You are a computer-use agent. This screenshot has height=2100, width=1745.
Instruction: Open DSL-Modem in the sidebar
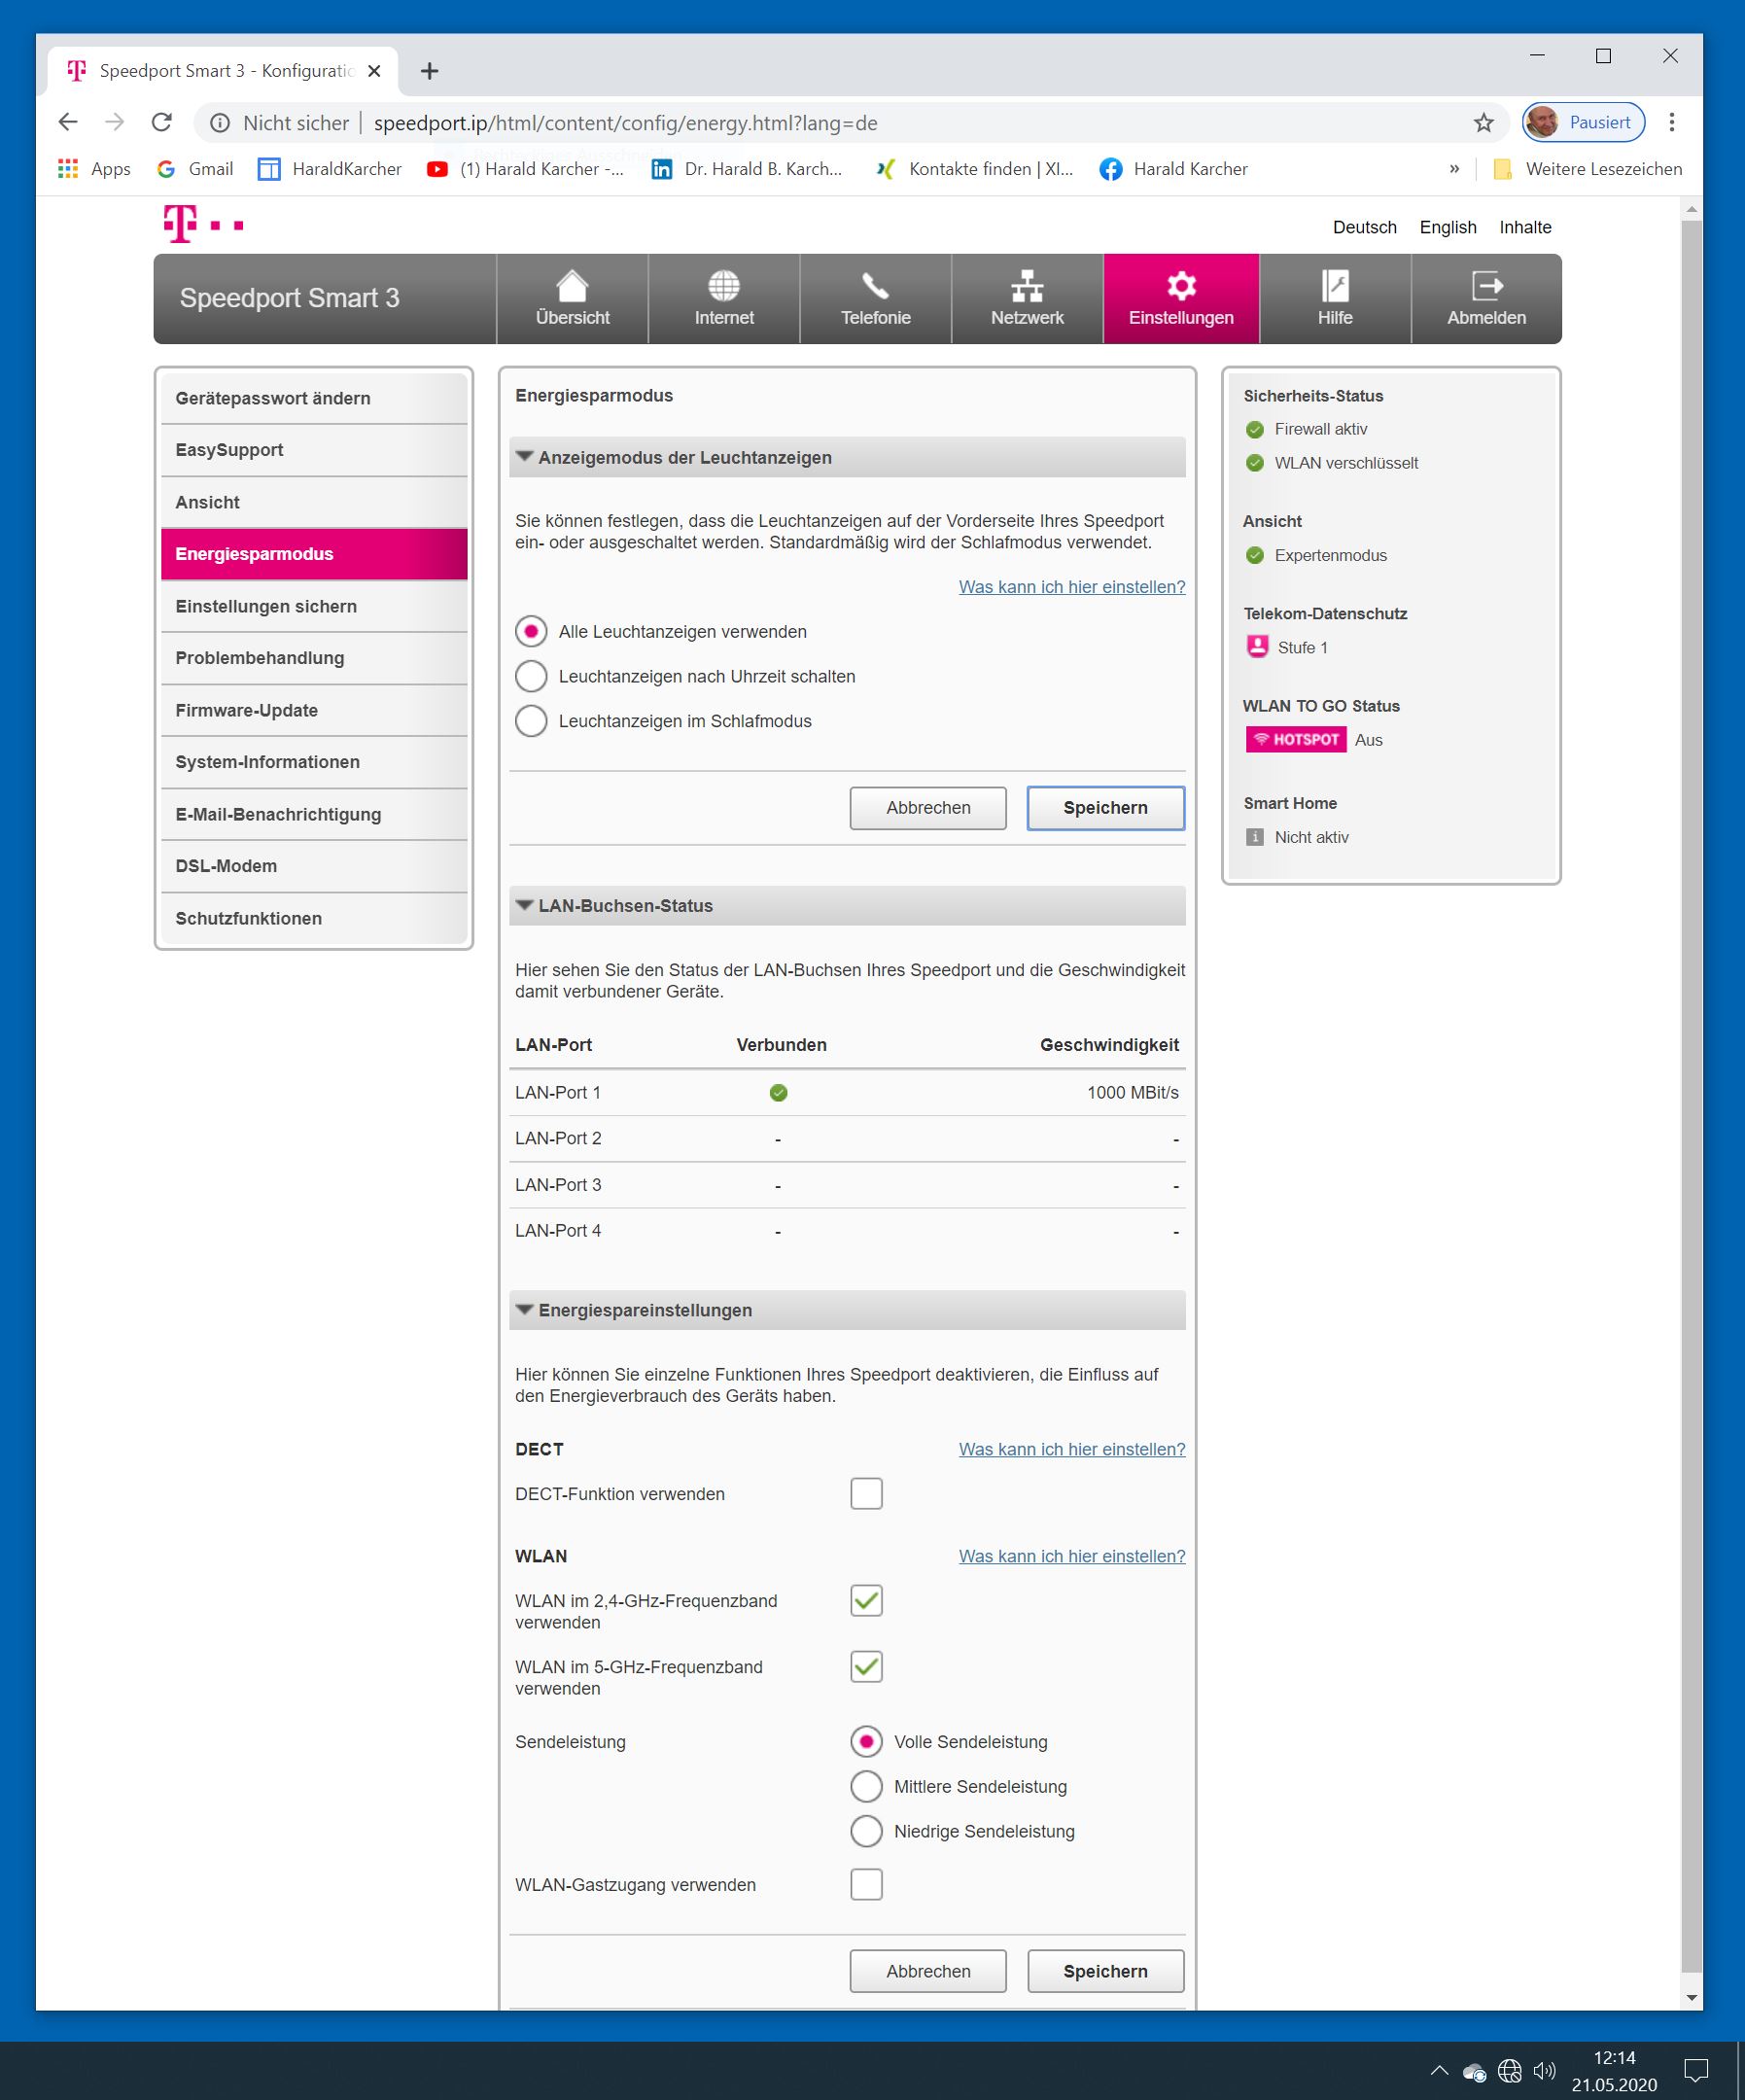(314, 866)
